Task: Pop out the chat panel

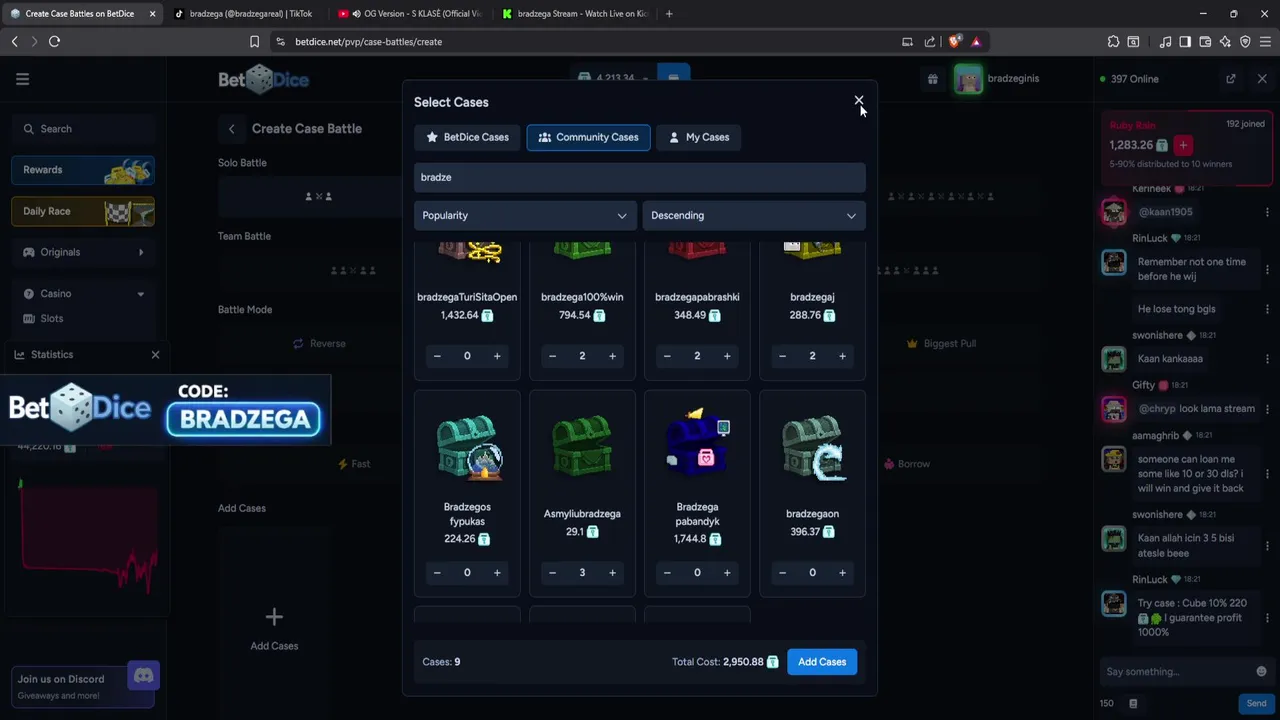Action: point(1231,79)
